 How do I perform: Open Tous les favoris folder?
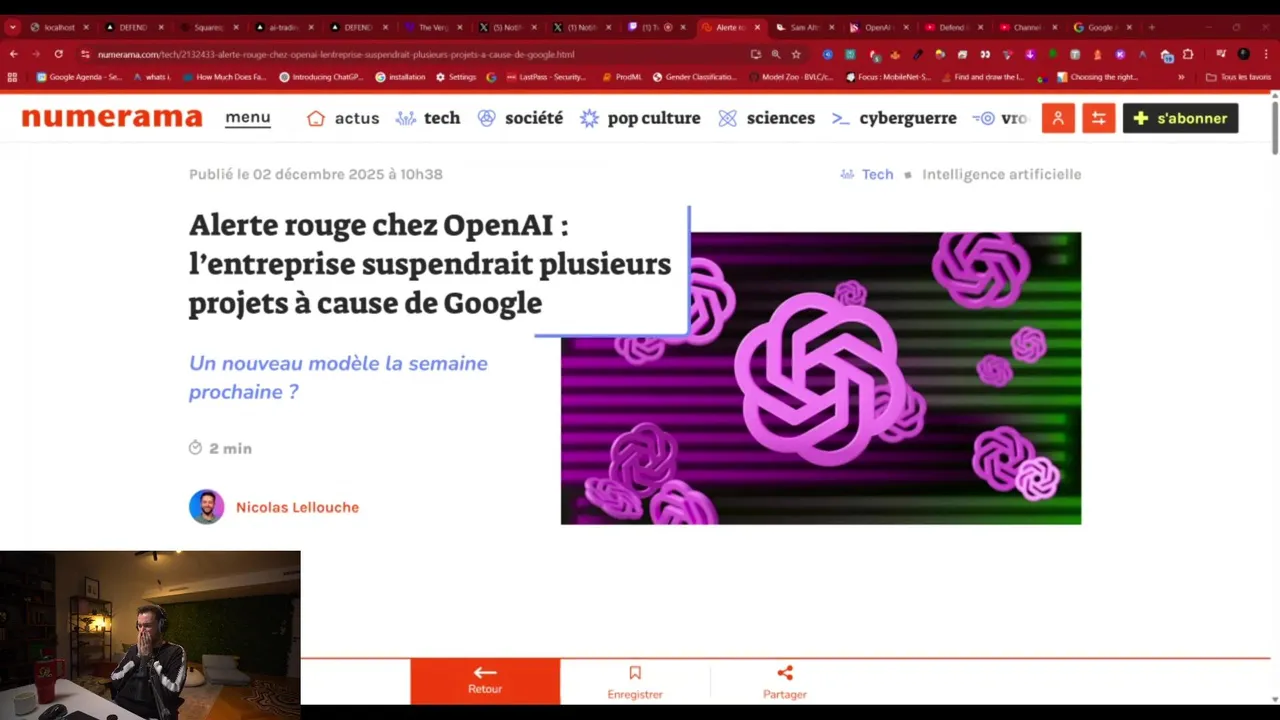click(x=1238, y=77)
